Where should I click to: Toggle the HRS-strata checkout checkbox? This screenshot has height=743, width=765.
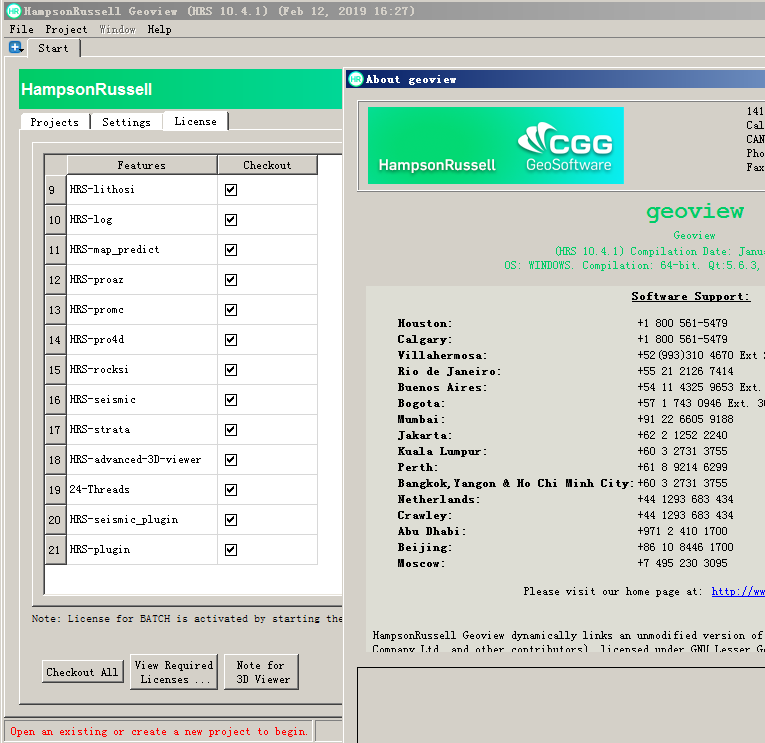point(231,430)
